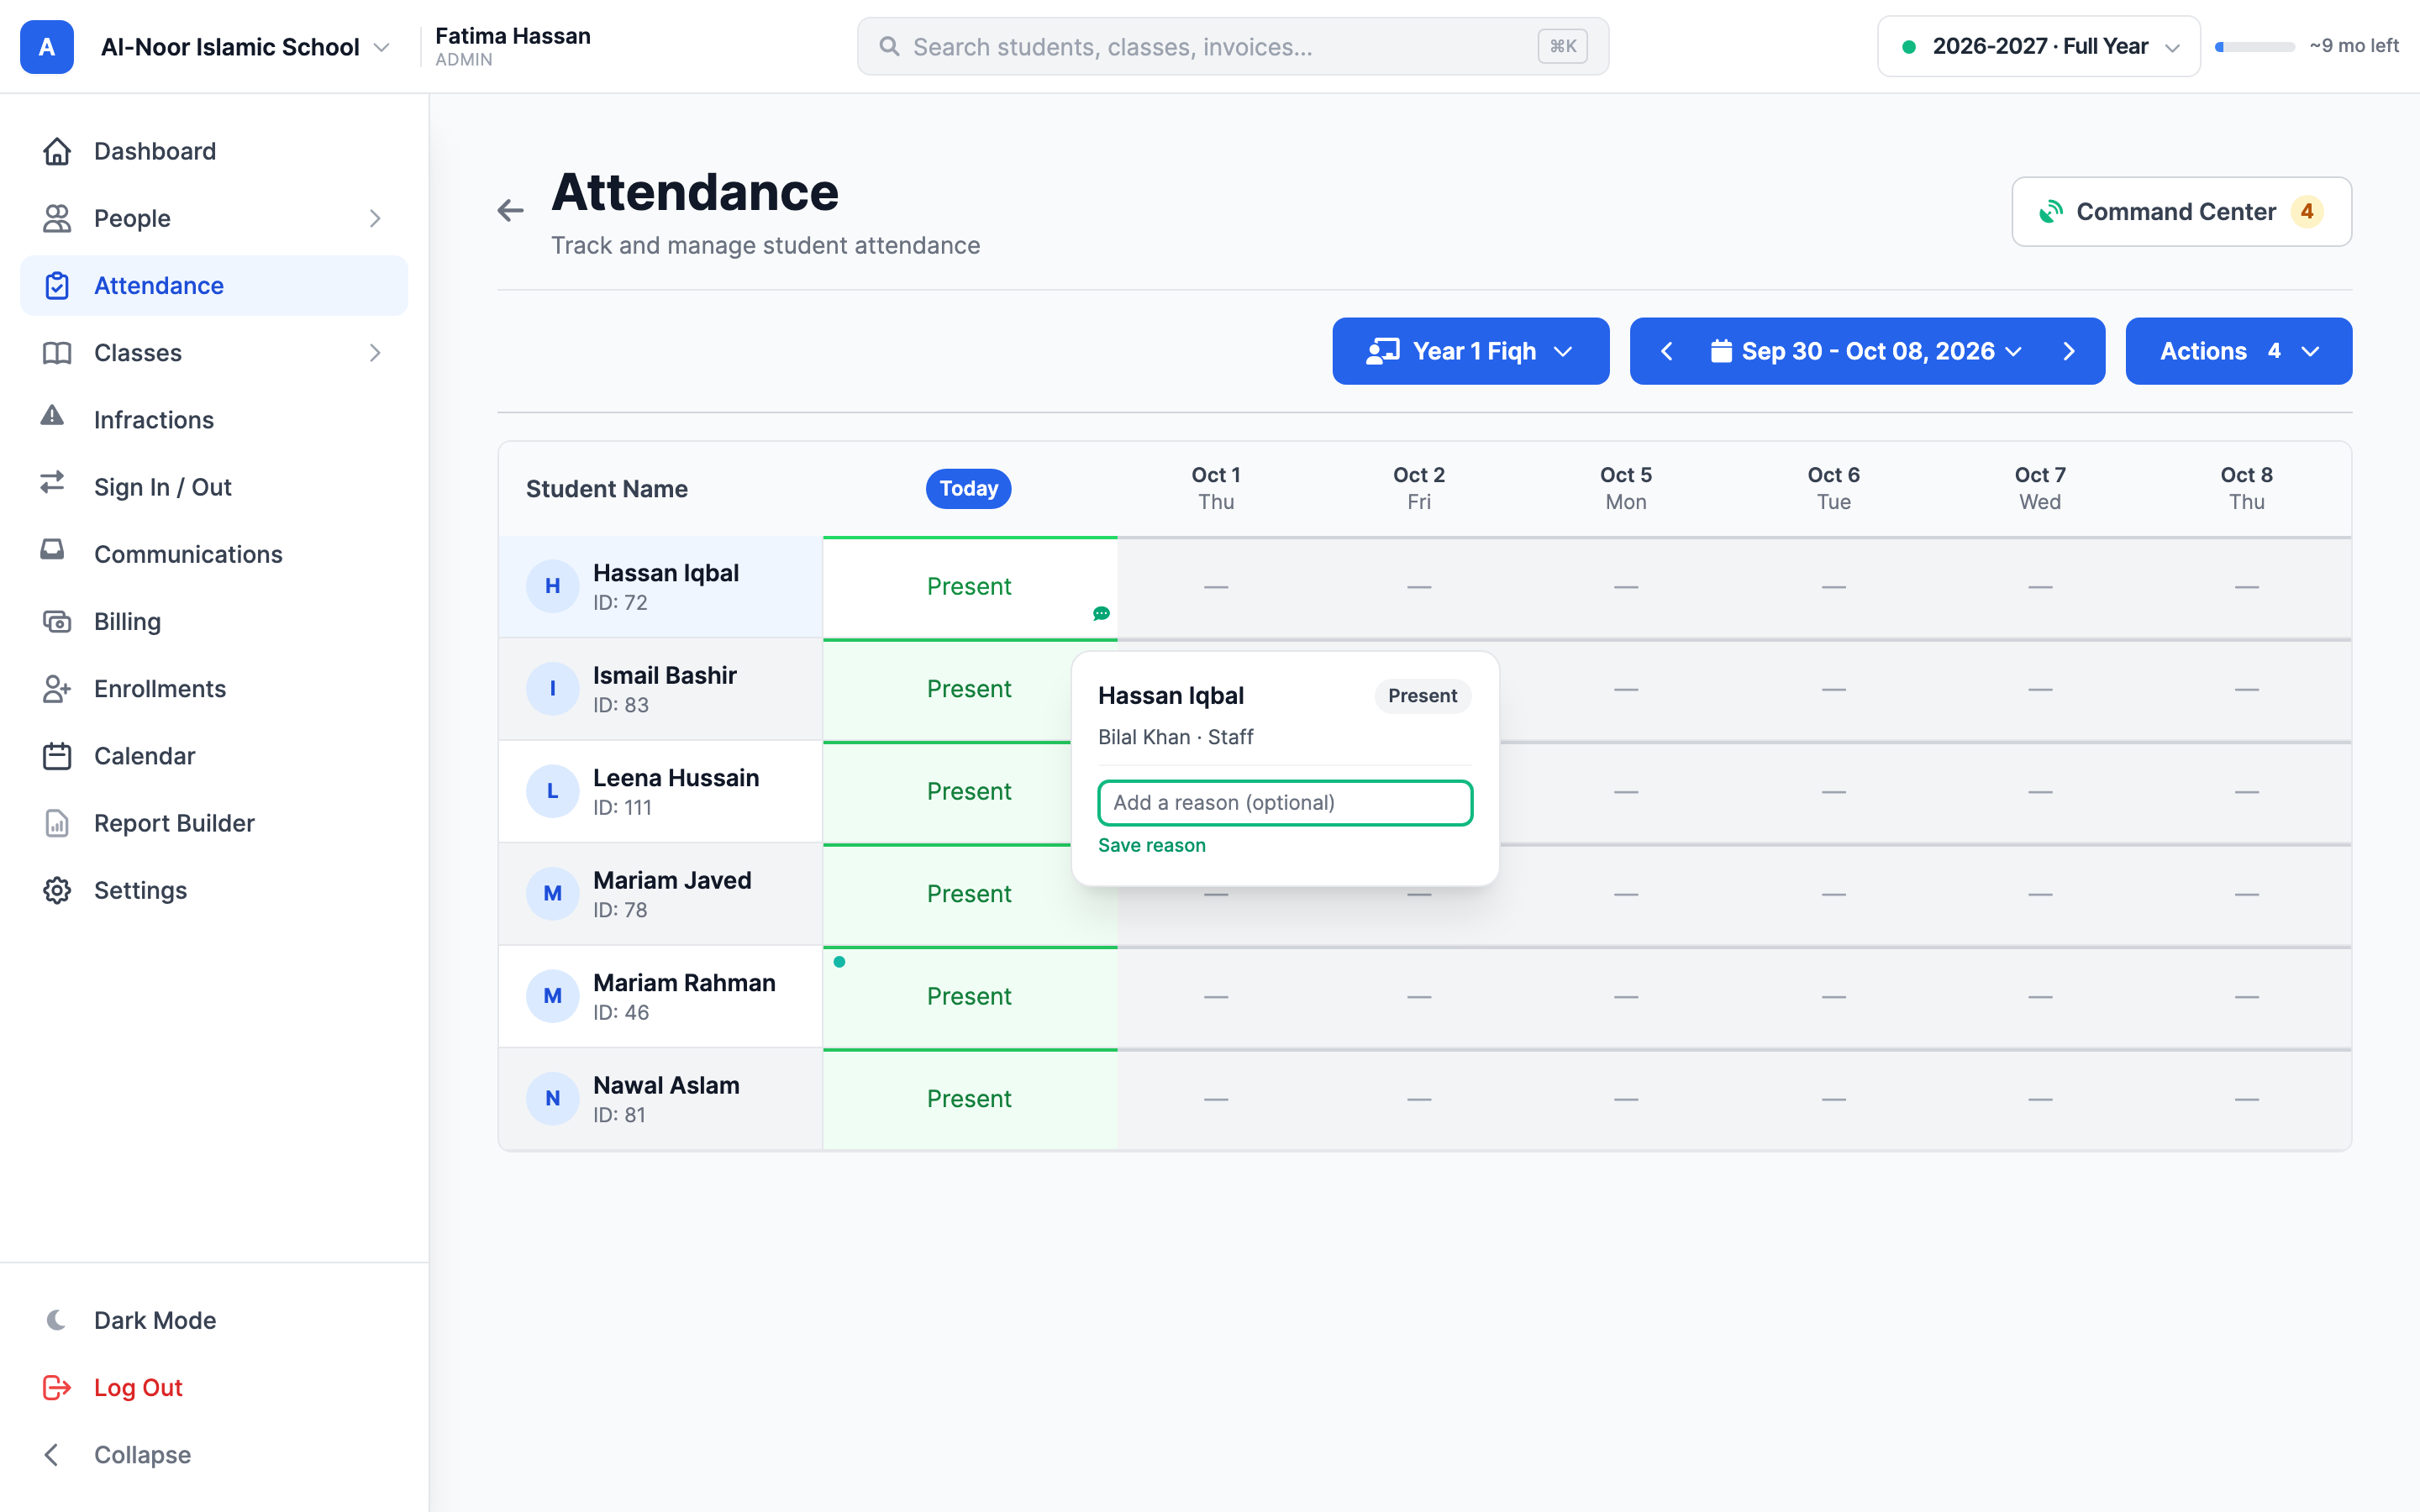Click the Today badge
Viewport: 2420px width, 1512px height.
coord(968,488)
